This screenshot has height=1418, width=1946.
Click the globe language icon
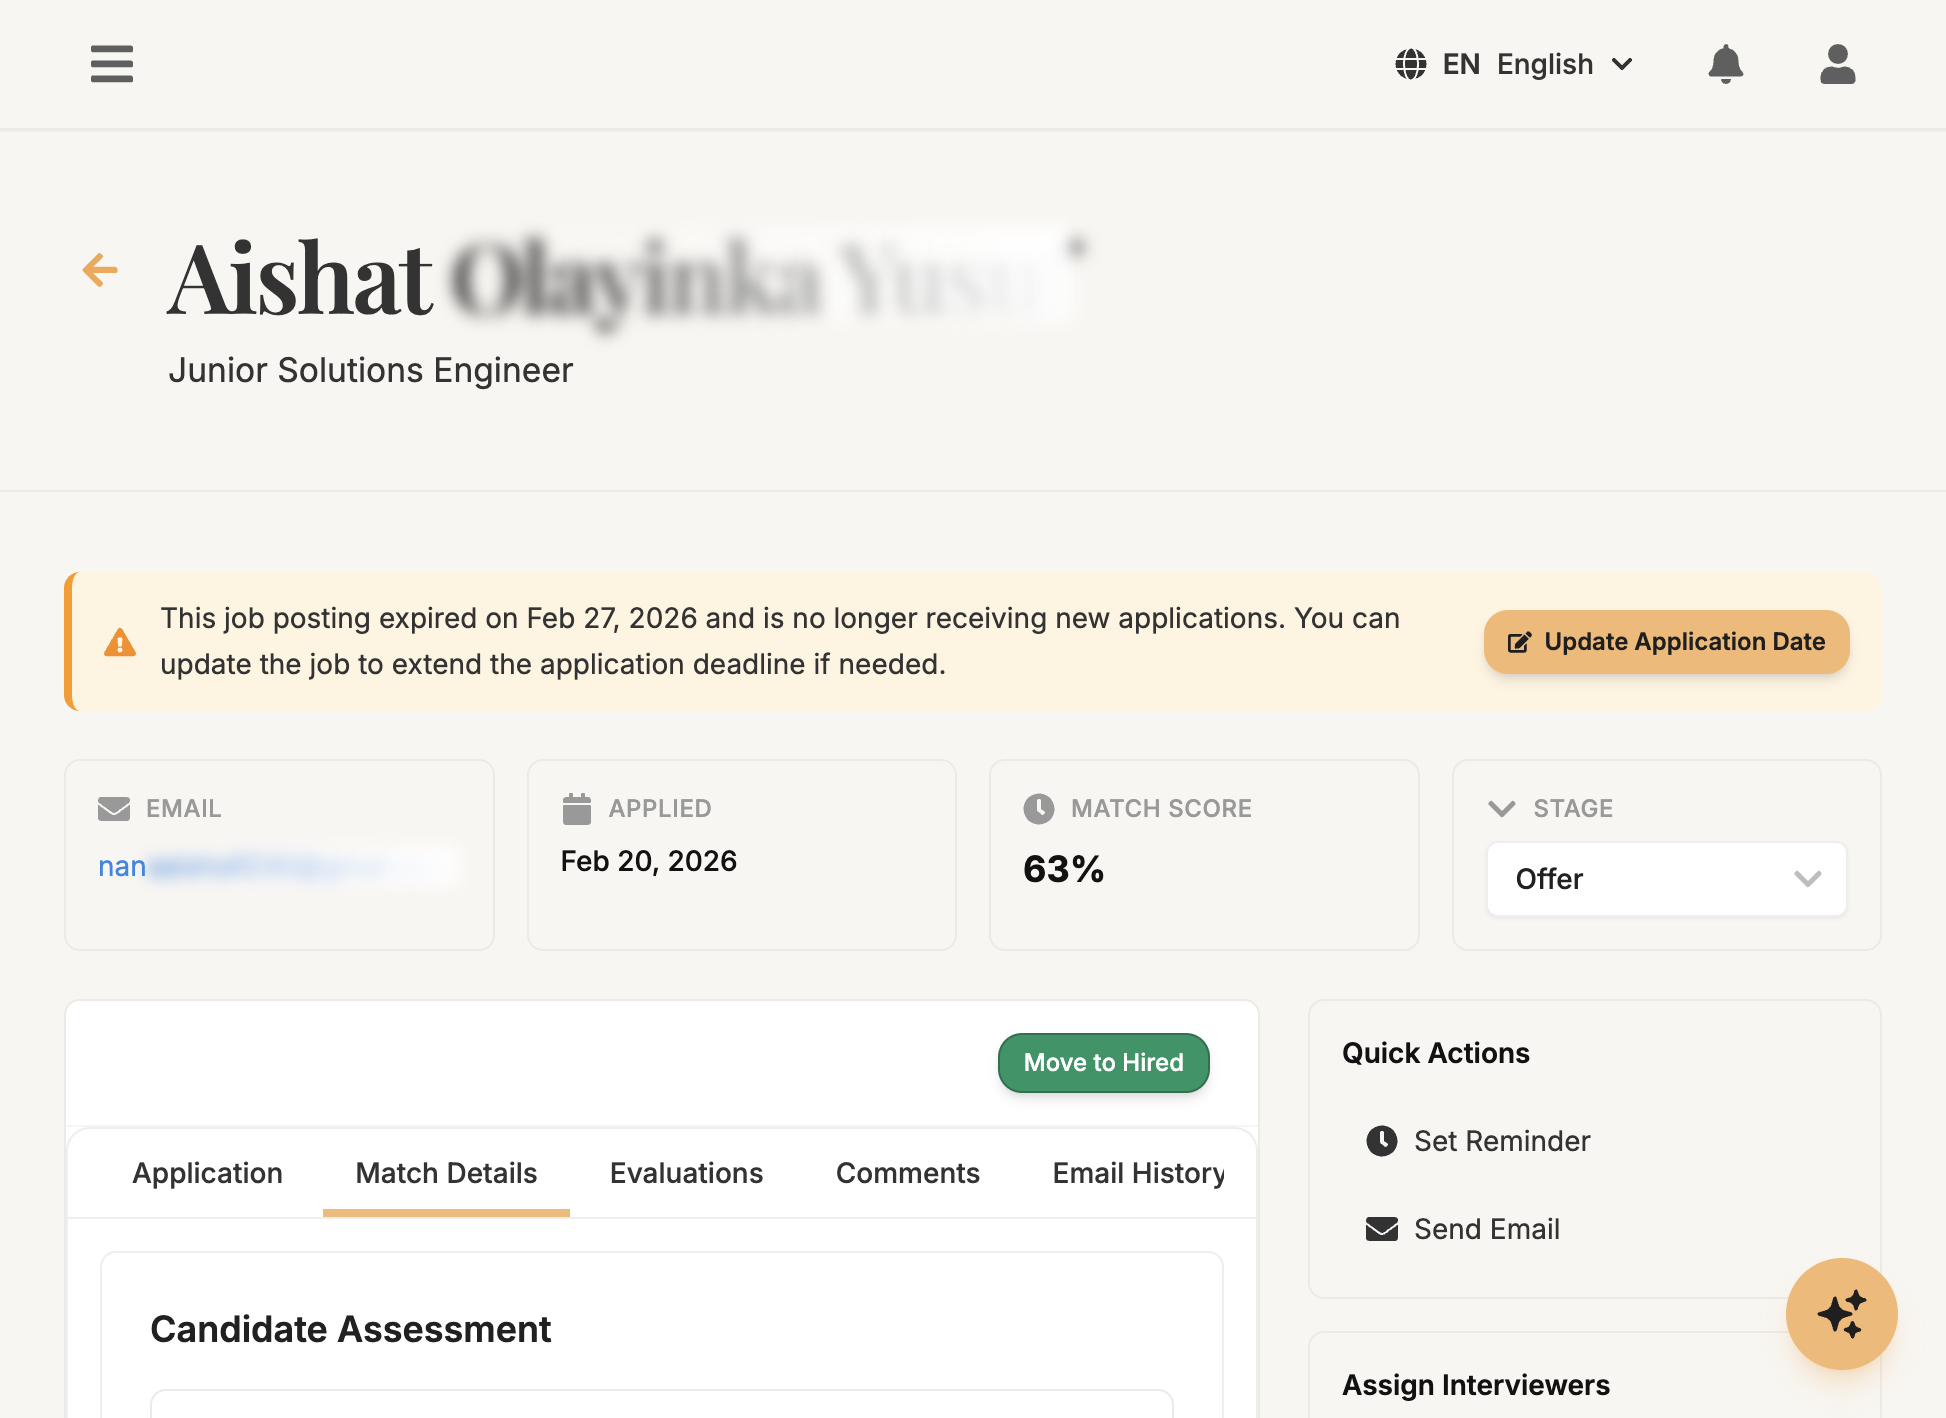pos(1411,64)
